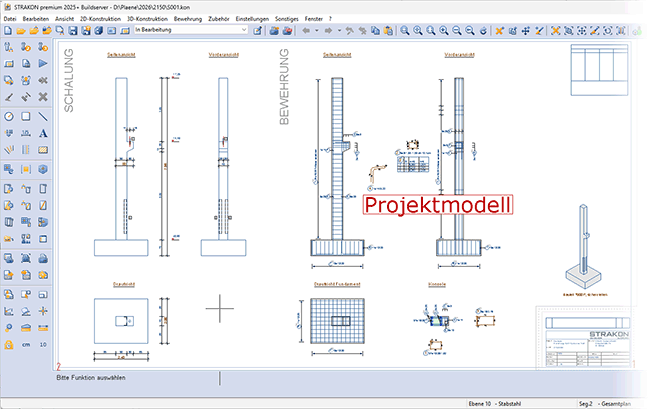This screenshot has width=650, height=409.
Task: Click the new document icon in toolbar
Action: pyautogui.click(x=8, y=31)
